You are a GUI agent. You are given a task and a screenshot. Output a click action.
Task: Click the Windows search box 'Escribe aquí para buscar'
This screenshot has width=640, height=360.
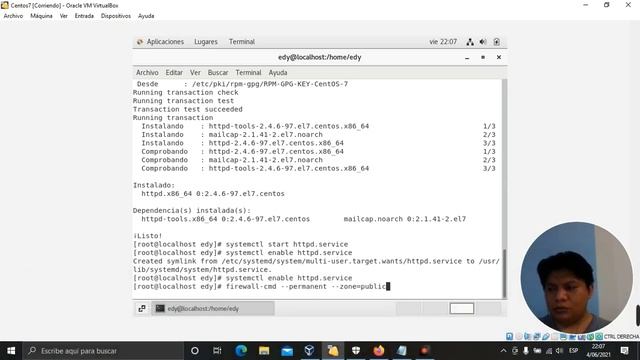pyautogui.click(x=103, y=351)
